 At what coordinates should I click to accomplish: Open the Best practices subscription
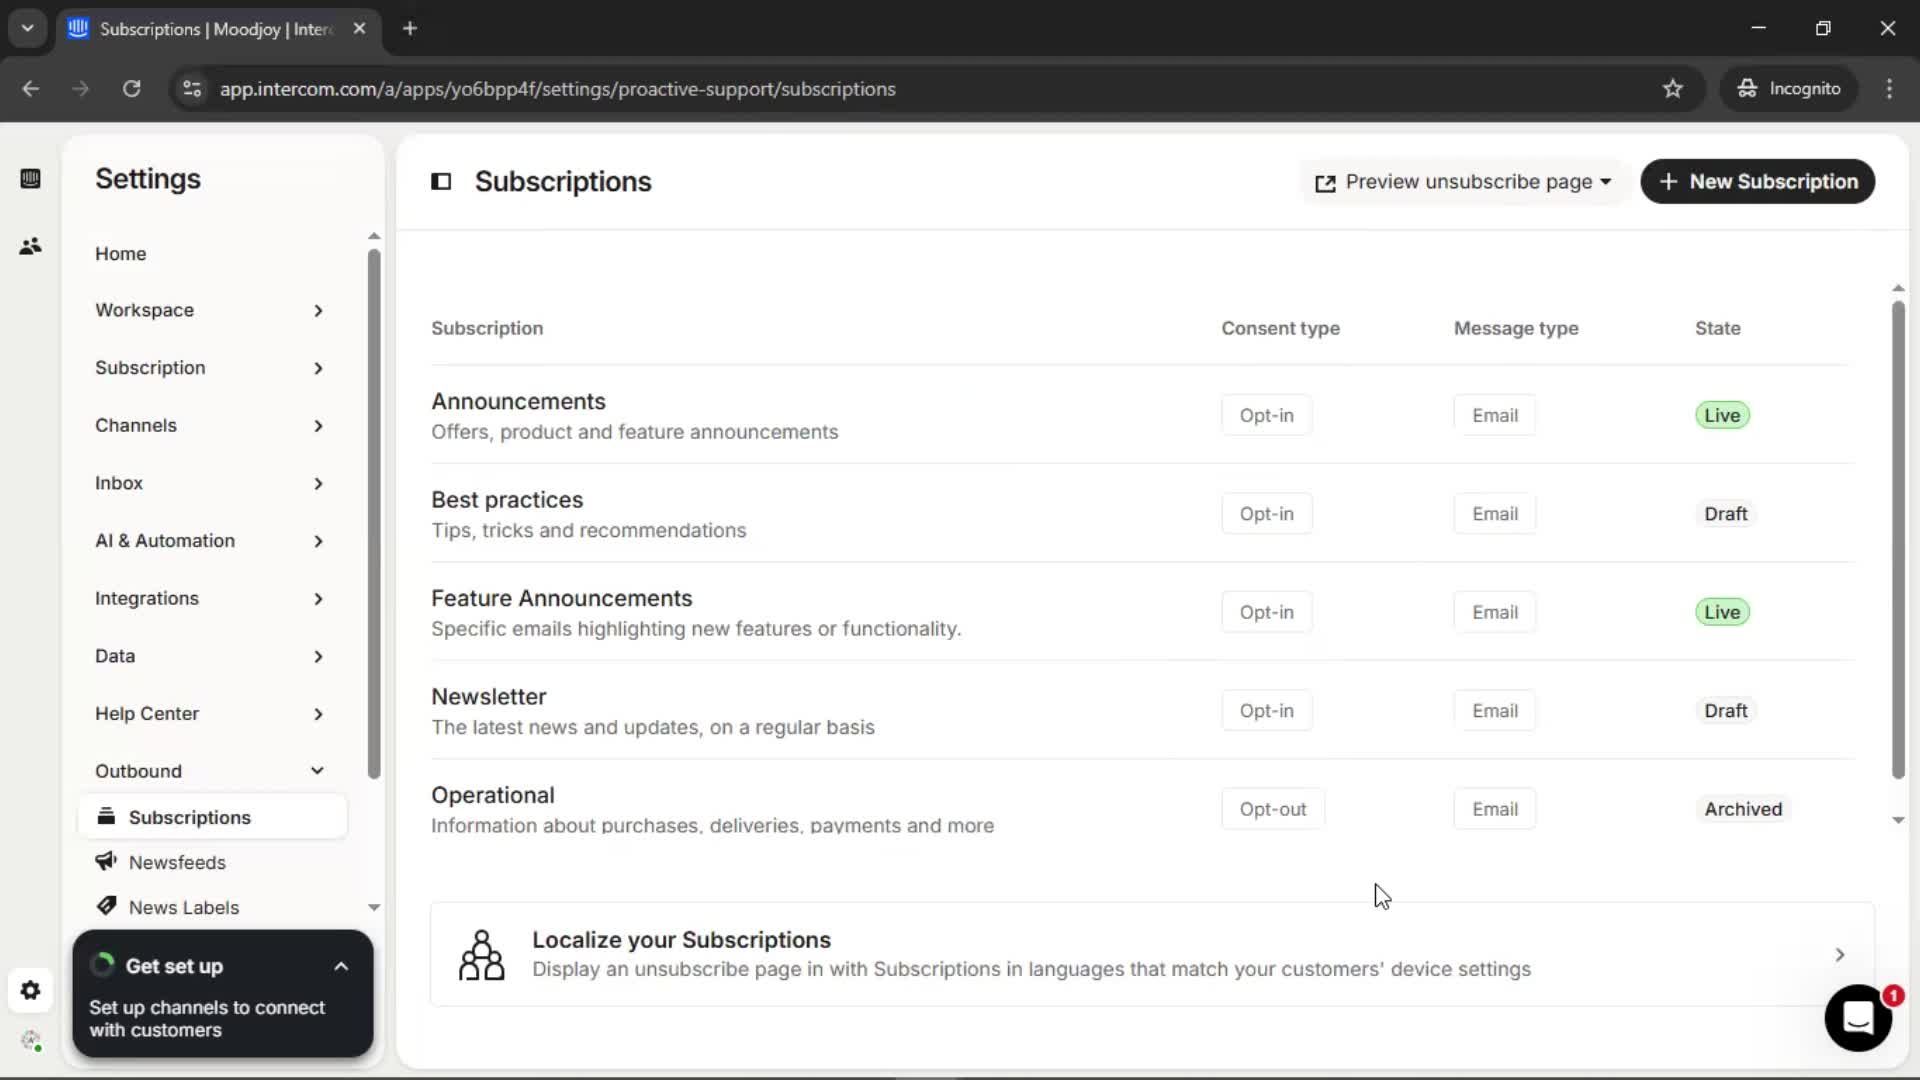507,500
